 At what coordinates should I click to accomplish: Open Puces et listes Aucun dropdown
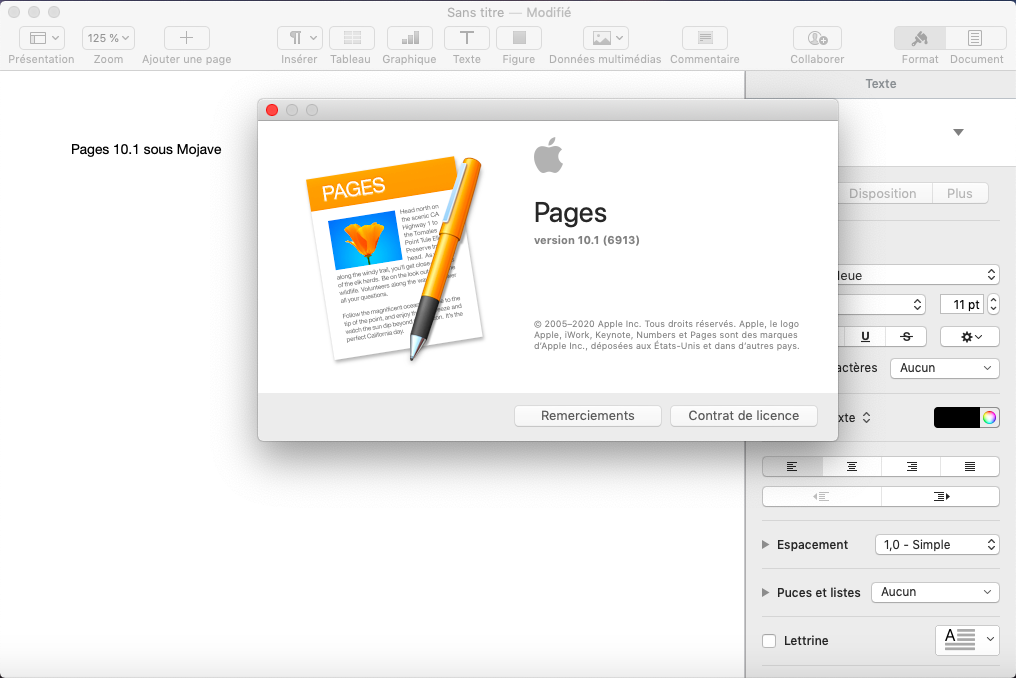tap(935, 592)
